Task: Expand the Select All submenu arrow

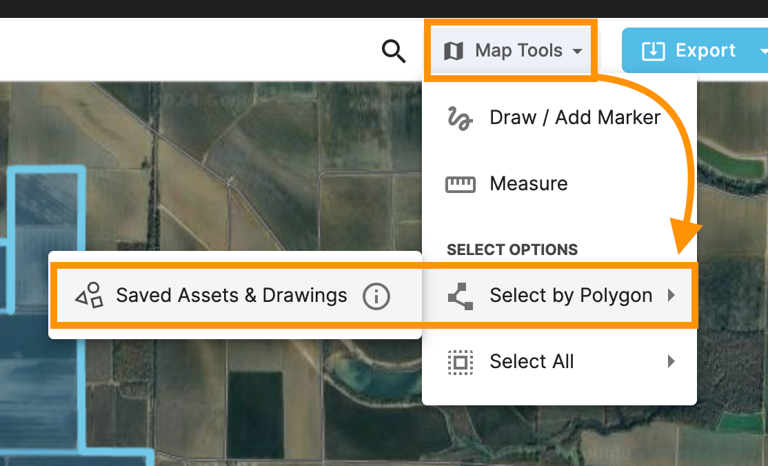Action: click(671, 362)
